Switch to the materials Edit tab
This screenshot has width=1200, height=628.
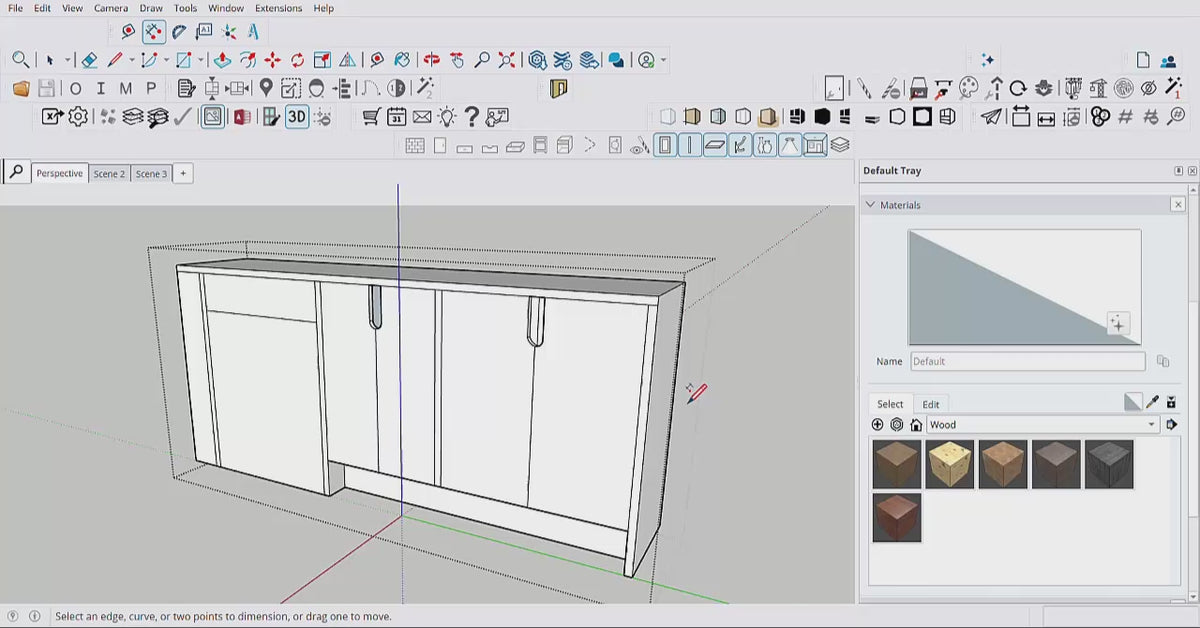point(931,404)
